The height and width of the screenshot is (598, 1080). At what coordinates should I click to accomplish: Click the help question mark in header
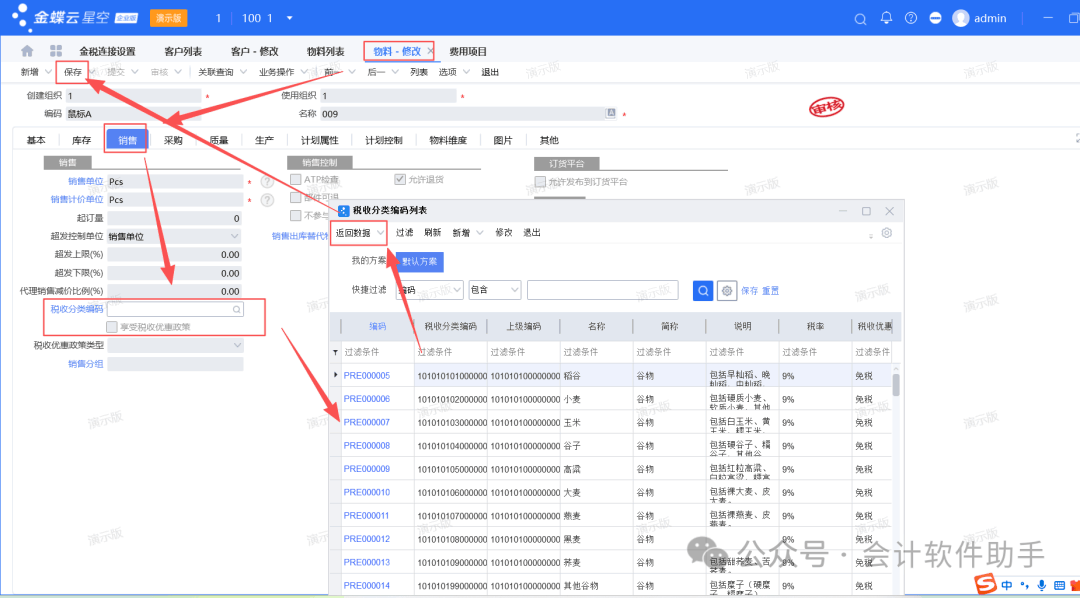point(910,19)
